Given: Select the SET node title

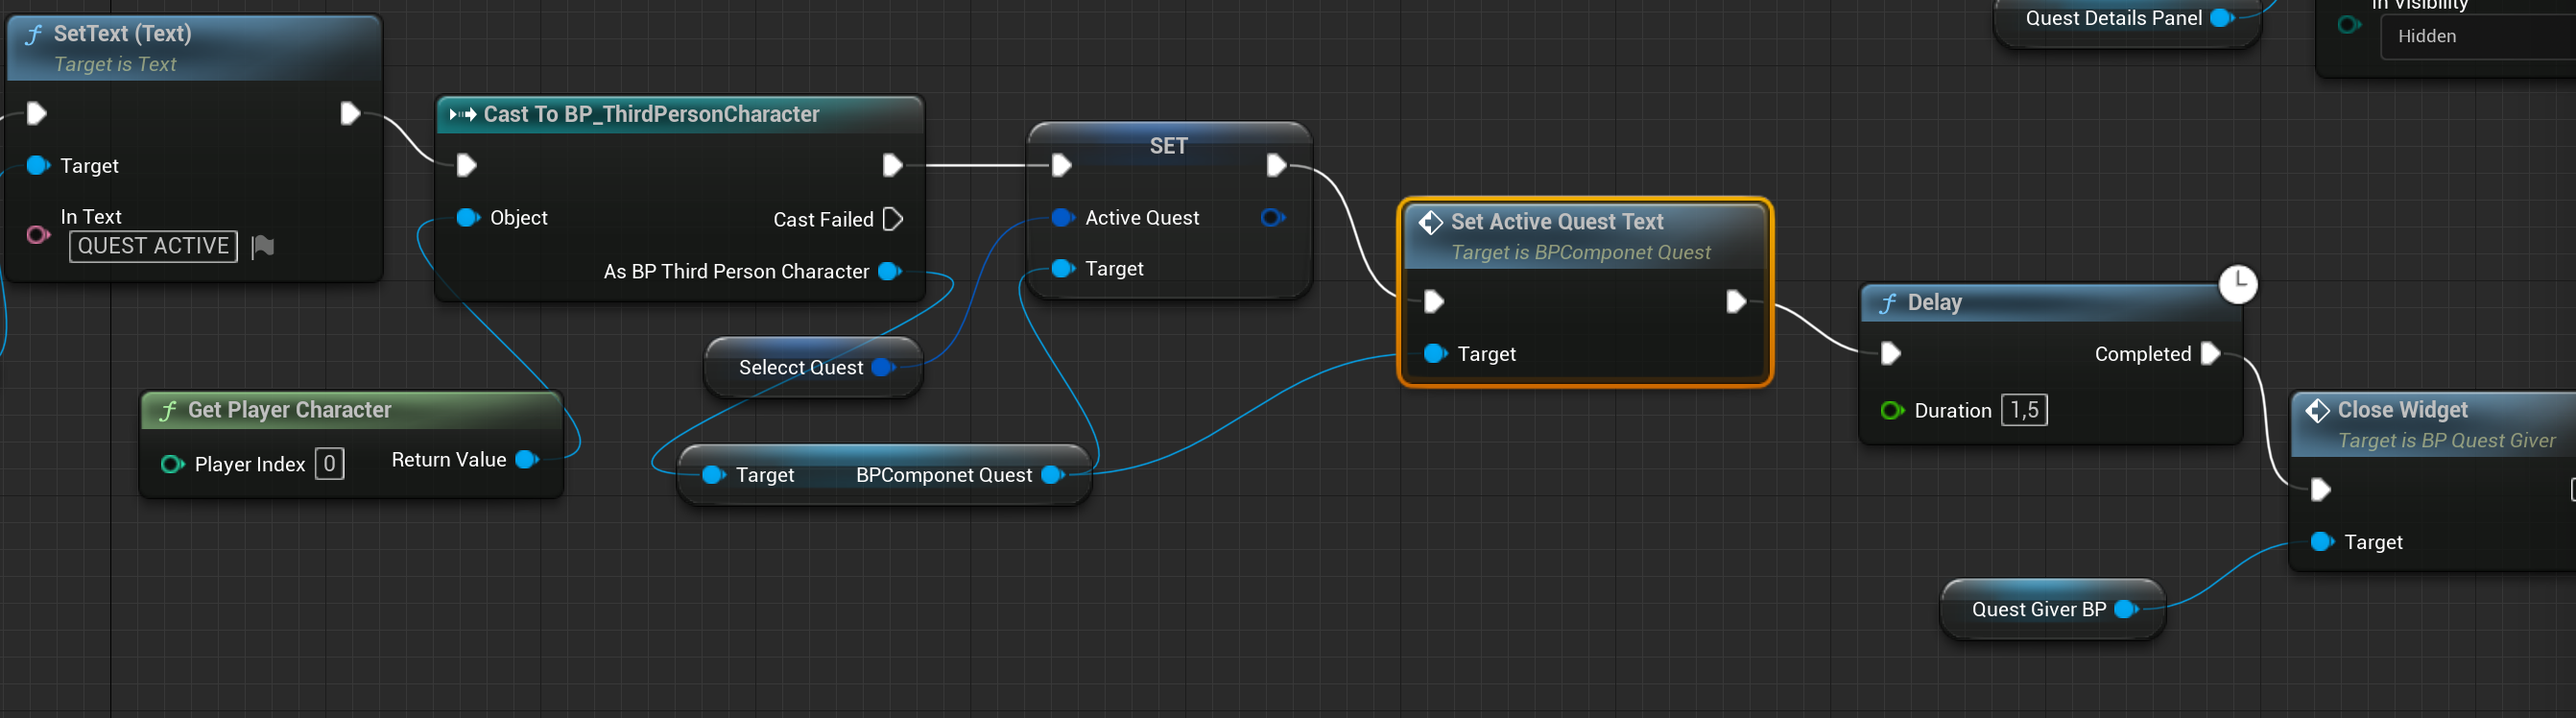Looking at the screenshot, I should coord(1168,146).
